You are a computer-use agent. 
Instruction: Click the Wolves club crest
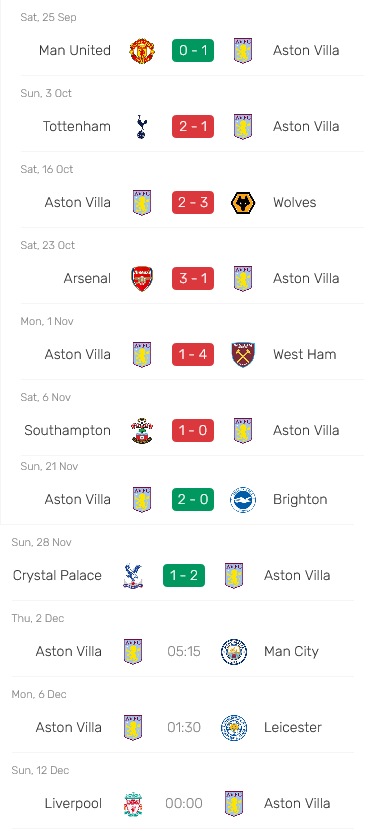243,202
